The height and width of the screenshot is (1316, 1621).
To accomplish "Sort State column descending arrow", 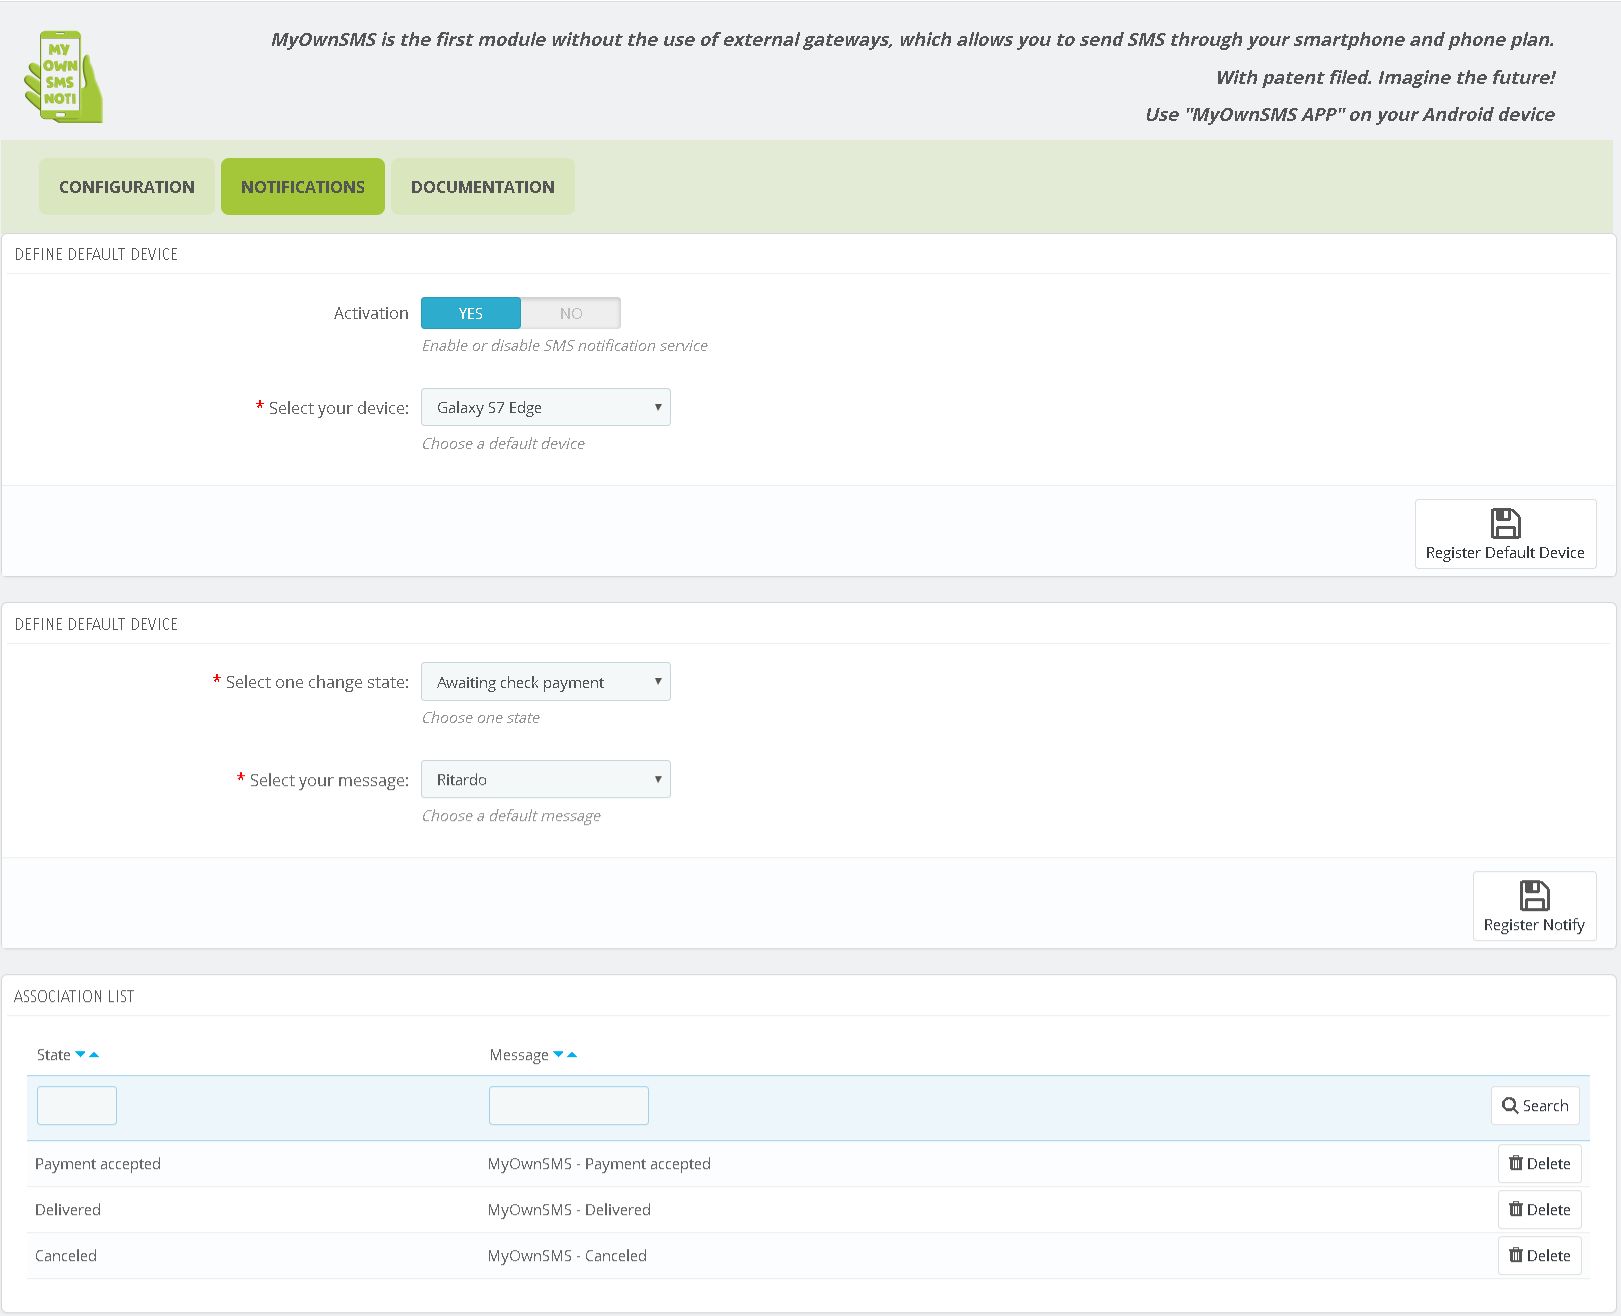I will [x=81, y=1054].
